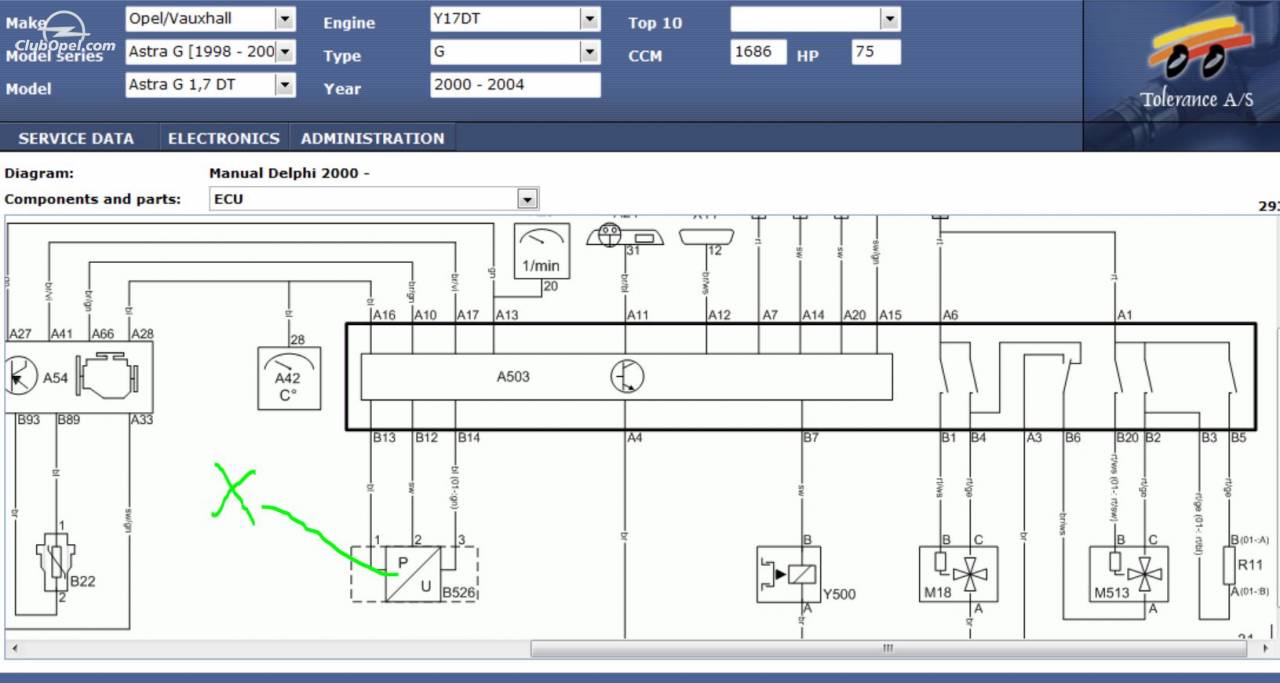Switch to the ELECTRONICS tab
This screenshot has width=1280, height=683.
pyautogui.click(x=223, y=139)
